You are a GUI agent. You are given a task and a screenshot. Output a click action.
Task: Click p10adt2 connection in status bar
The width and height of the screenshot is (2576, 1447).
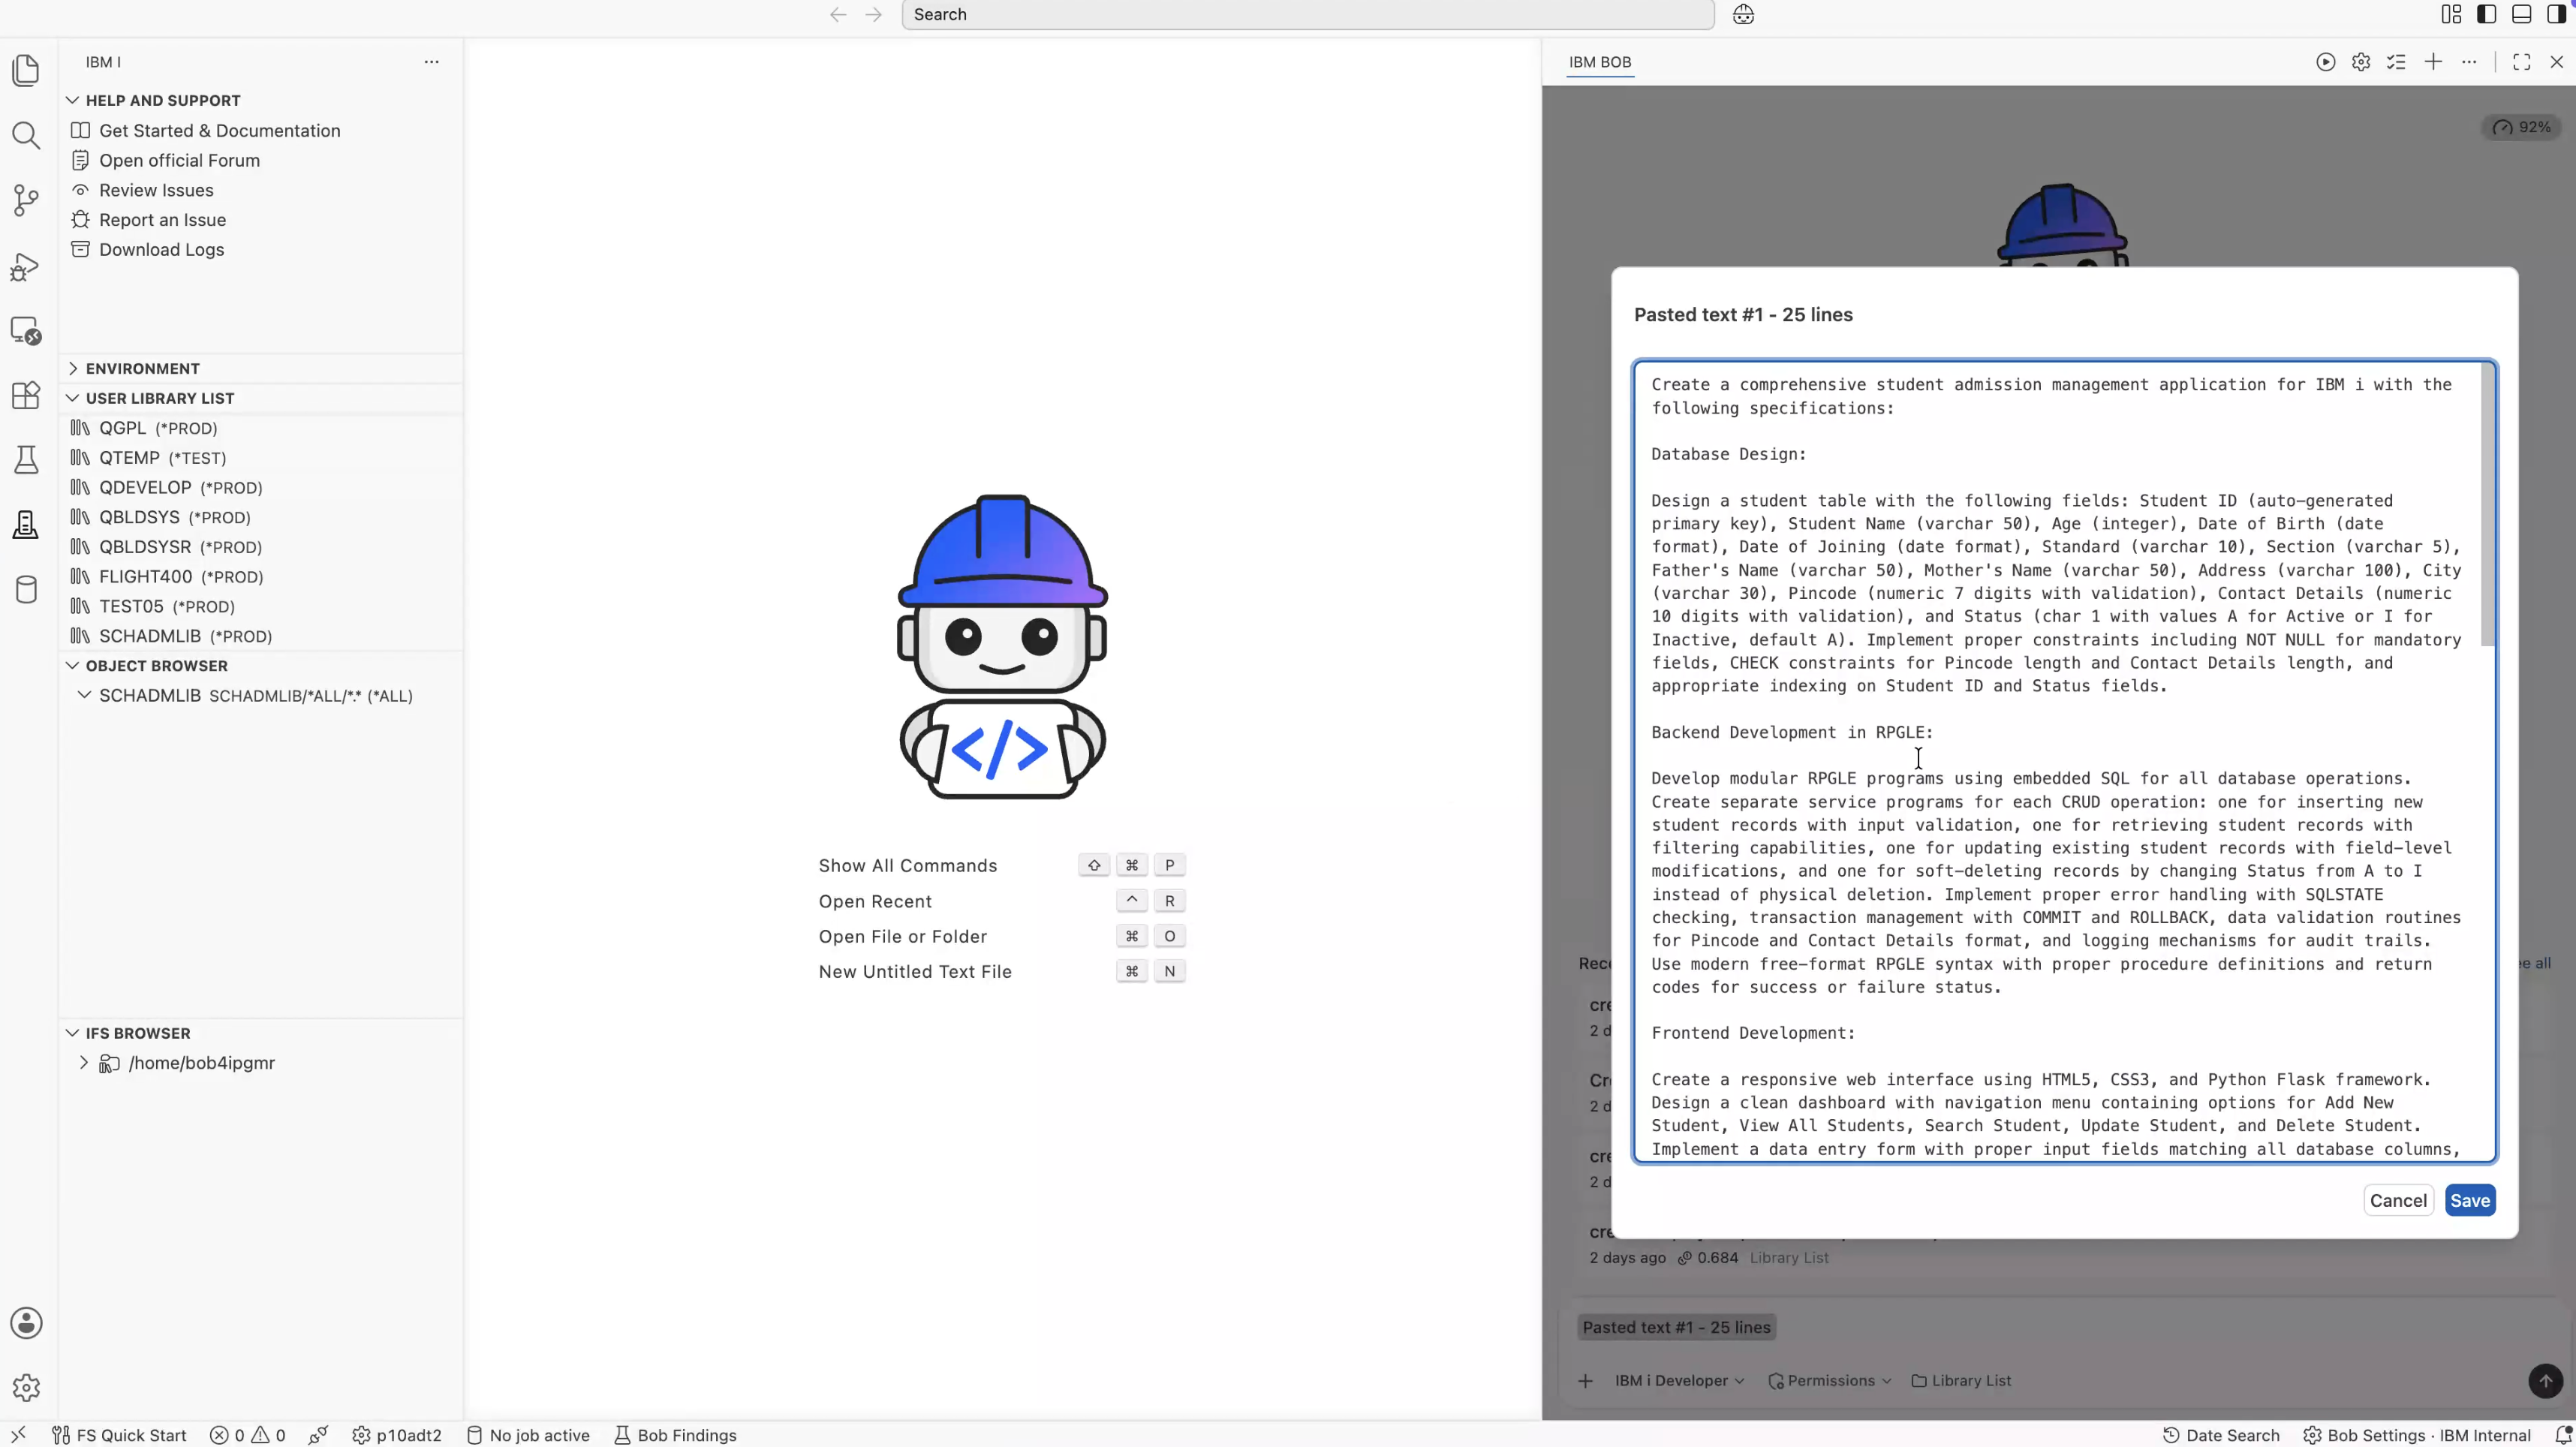(x=397, y=1435)
